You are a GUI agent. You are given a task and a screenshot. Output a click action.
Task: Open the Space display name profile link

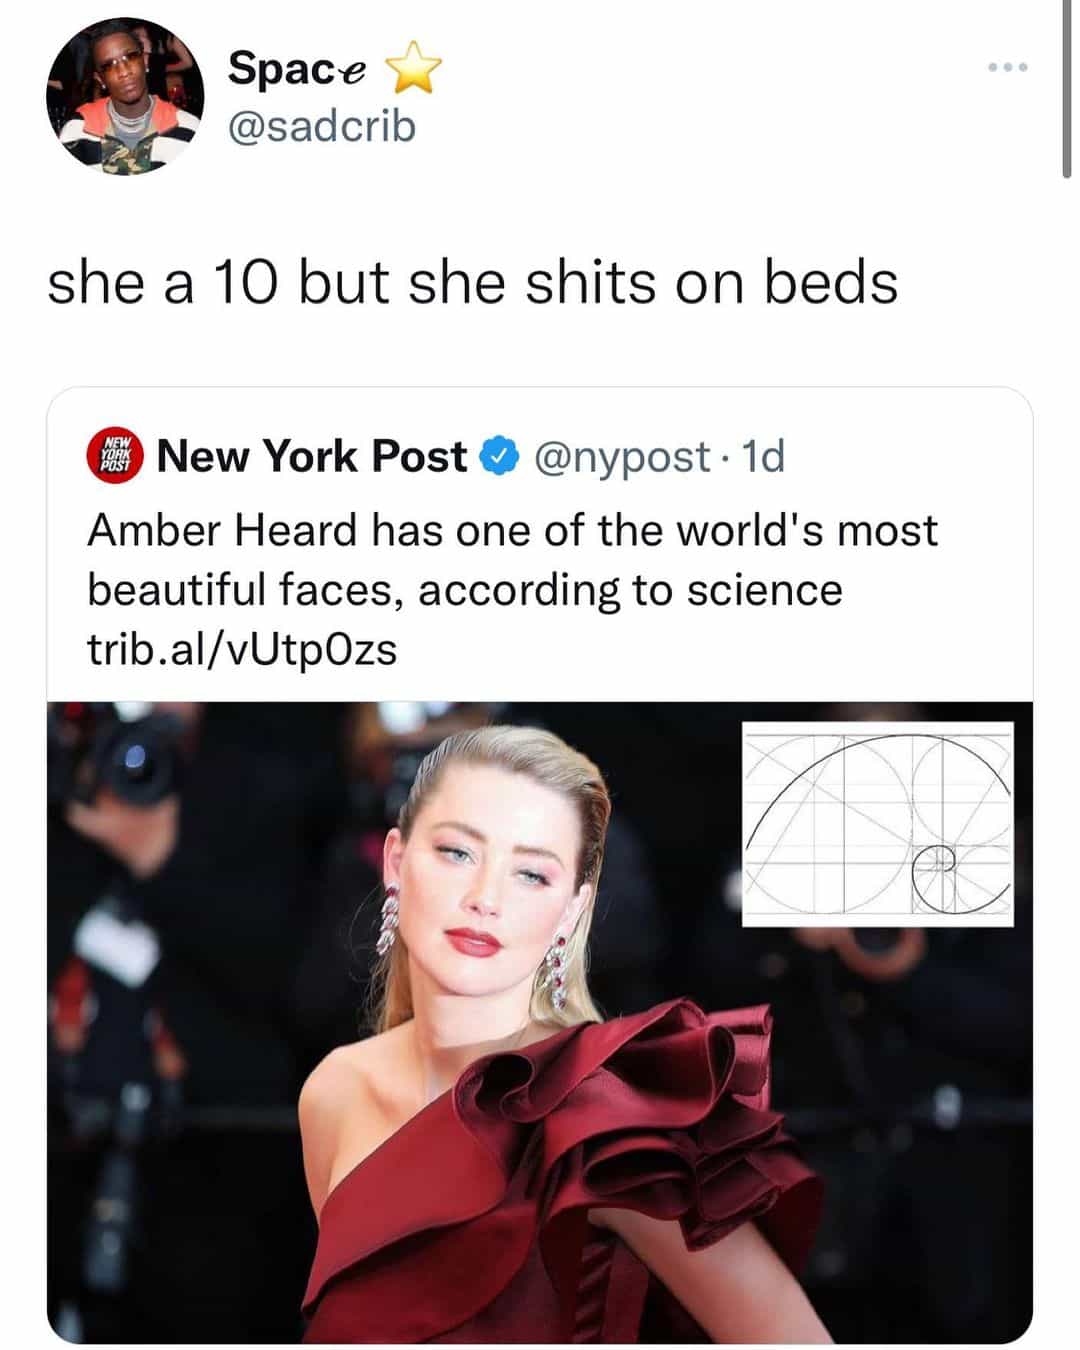(x=296, y=68)
